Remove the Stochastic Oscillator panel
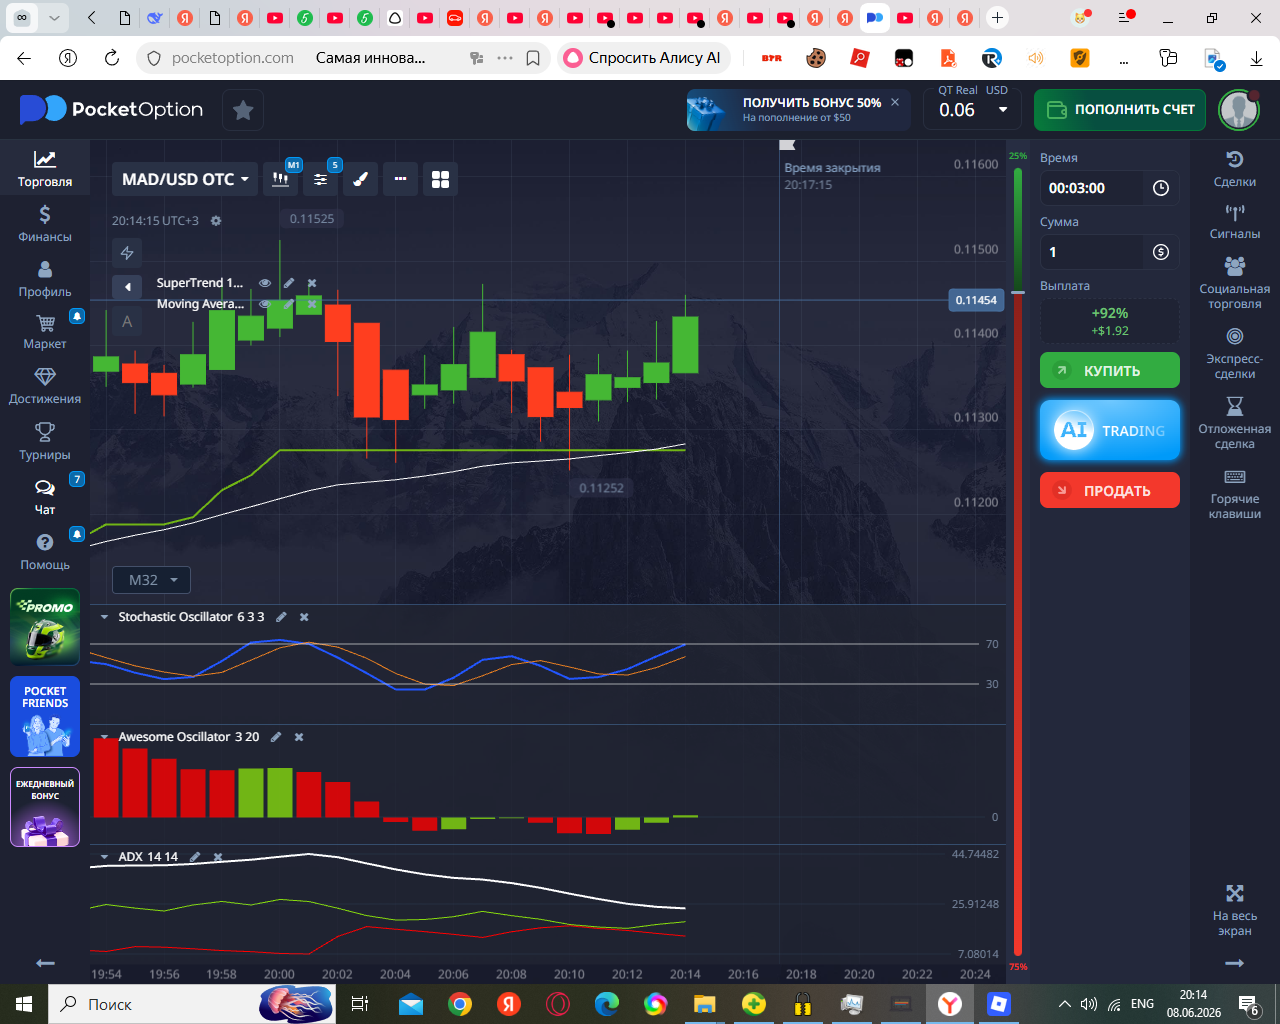 click(304, 617)
